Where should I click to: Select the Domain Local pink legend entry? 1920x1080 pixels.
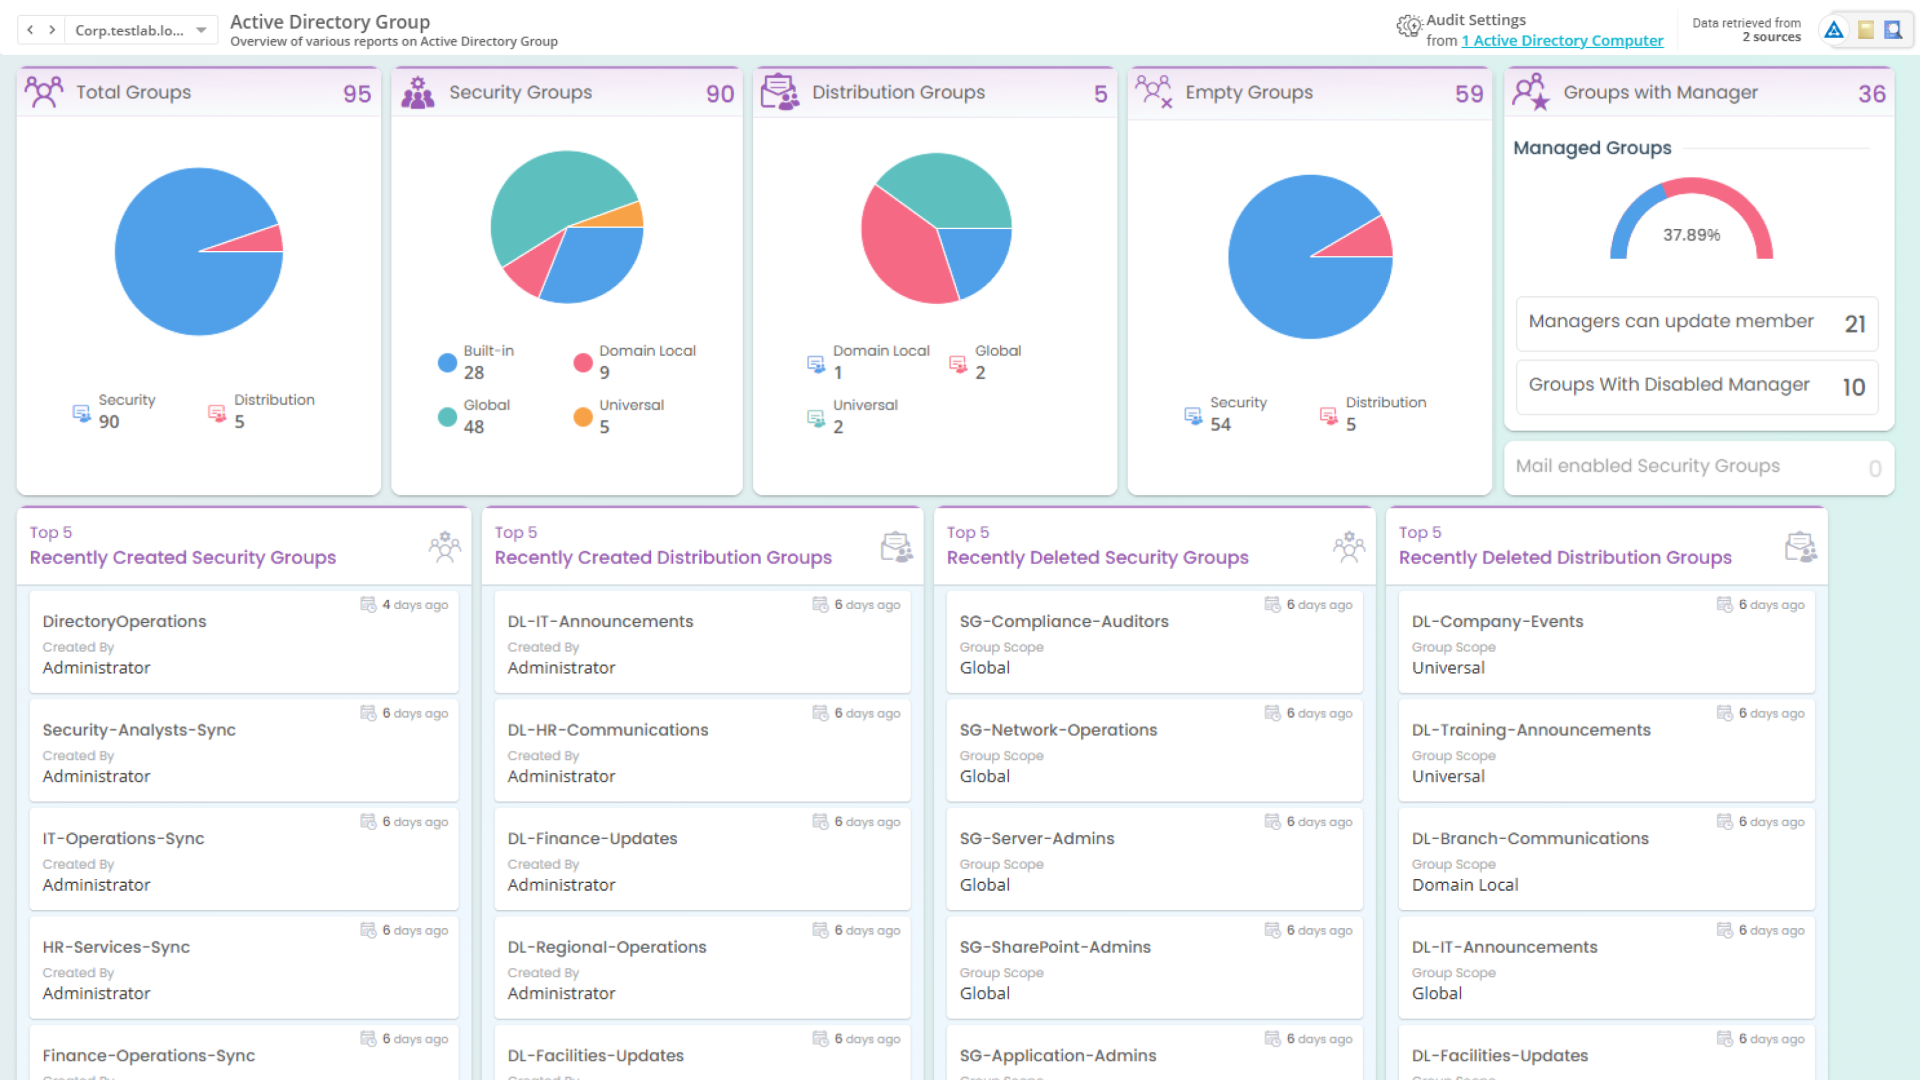635,362
